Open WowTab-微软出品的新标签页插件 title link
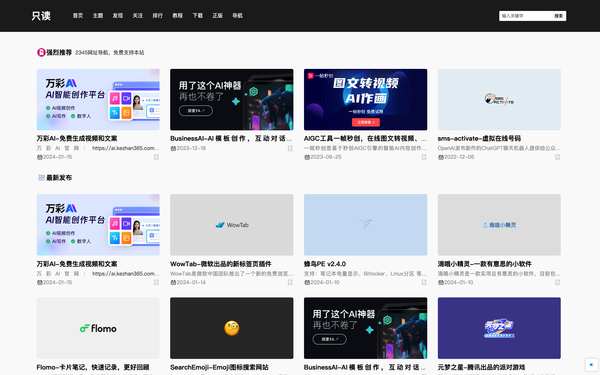 click(221, 264)
